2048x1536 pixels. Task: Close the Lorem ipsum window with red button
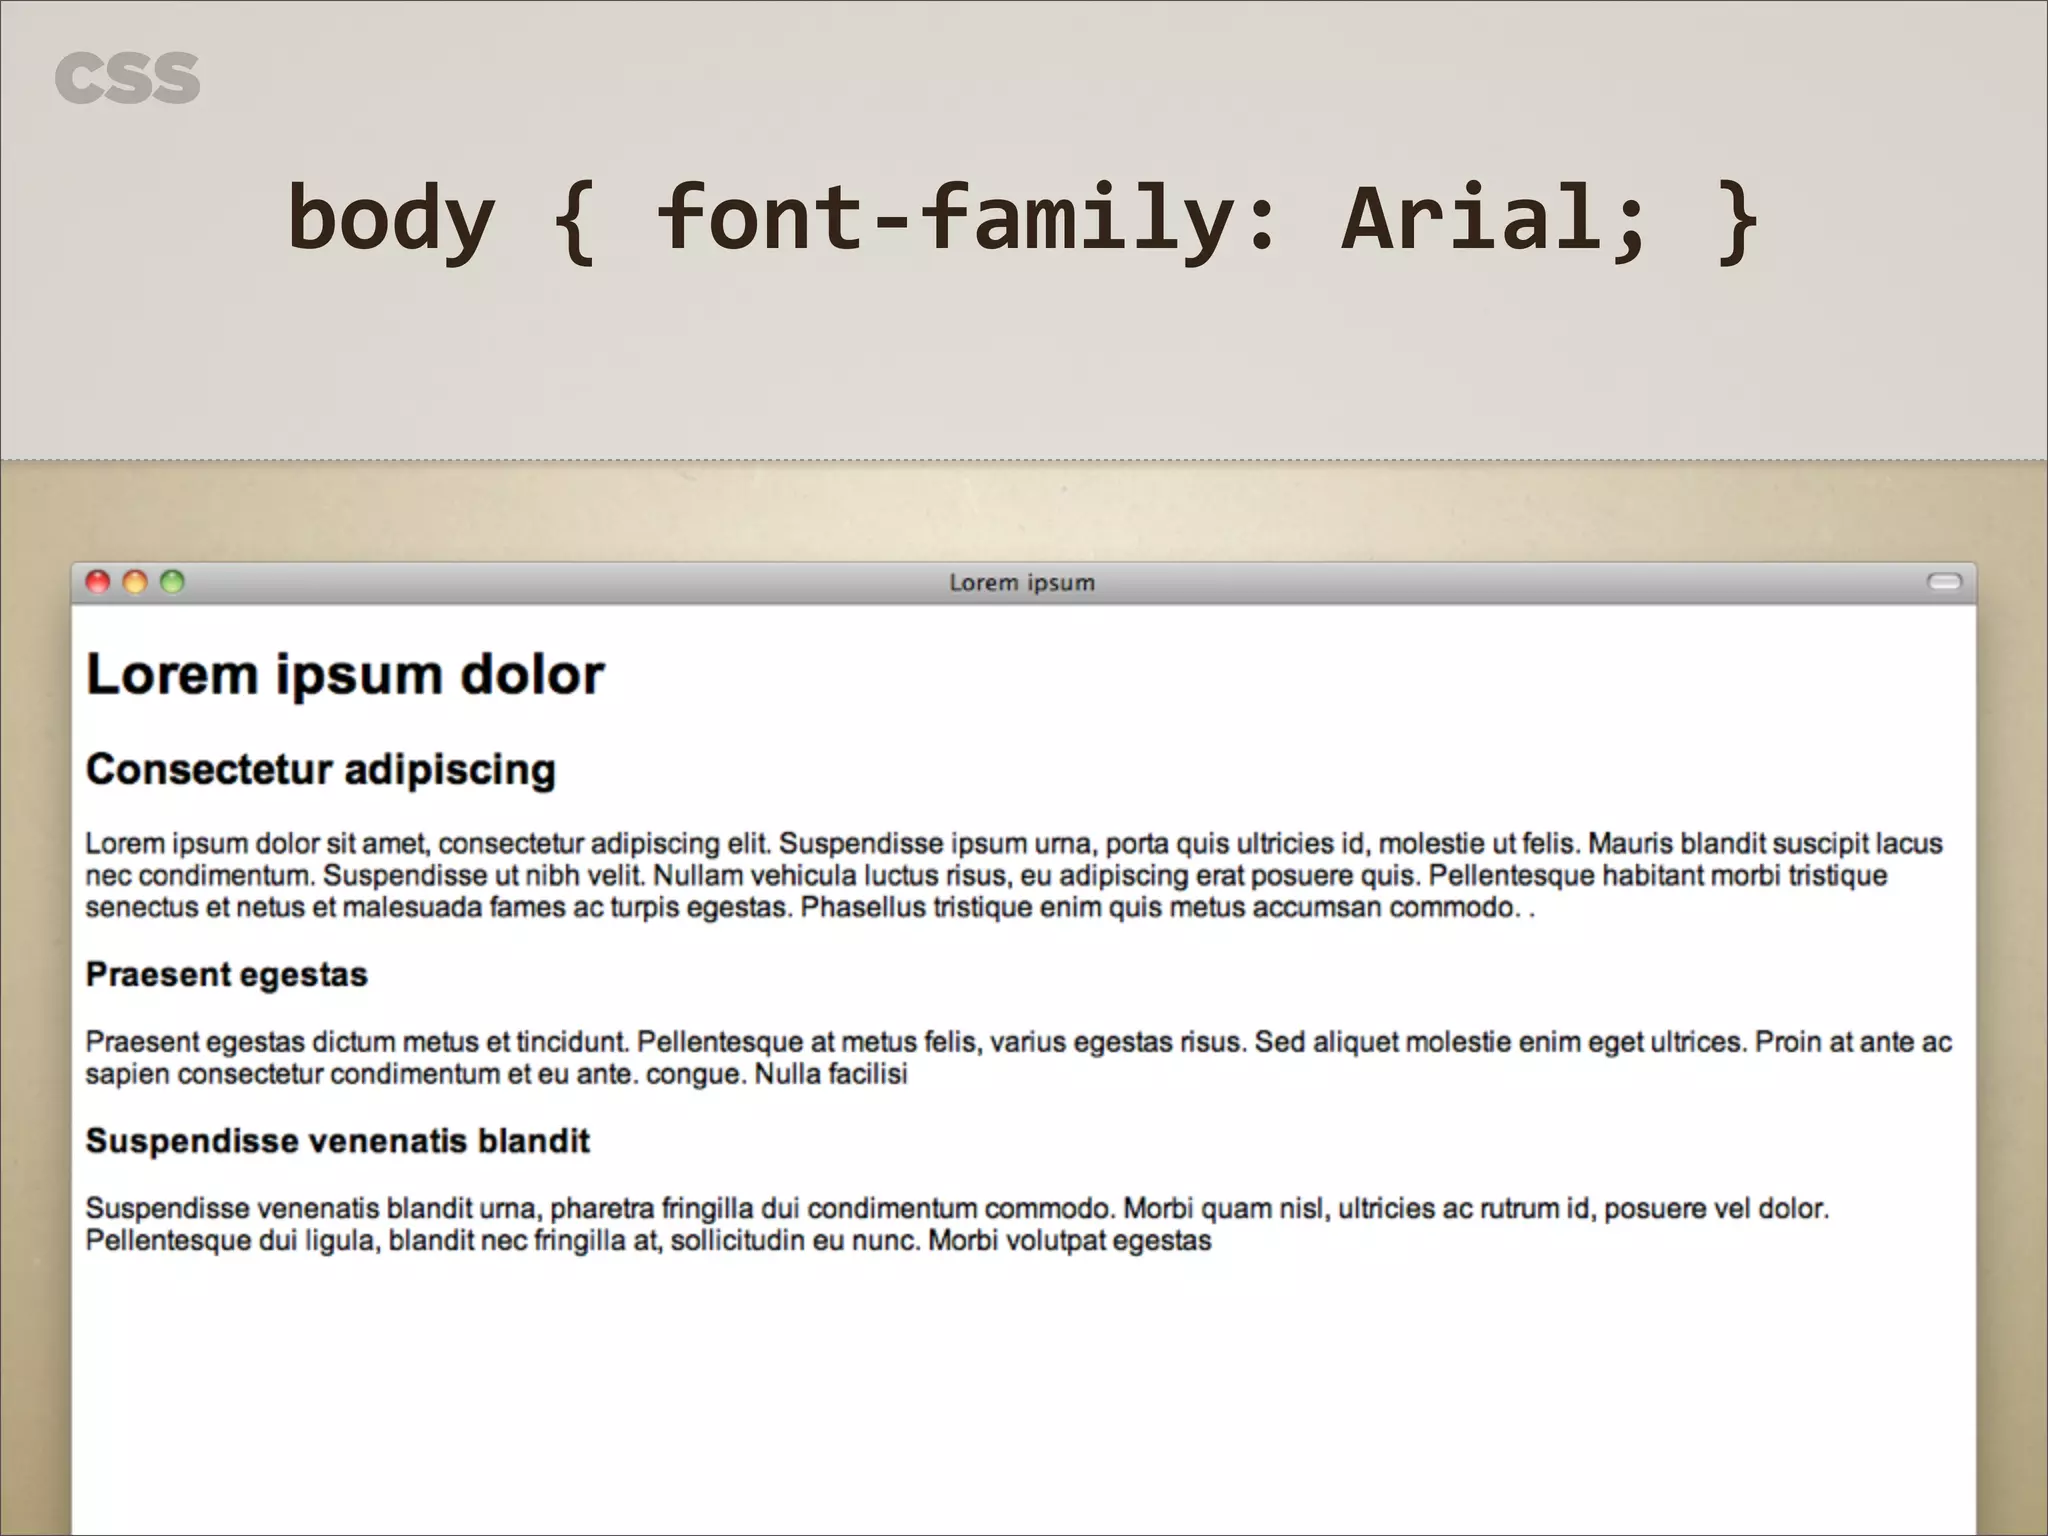(98, 582)
